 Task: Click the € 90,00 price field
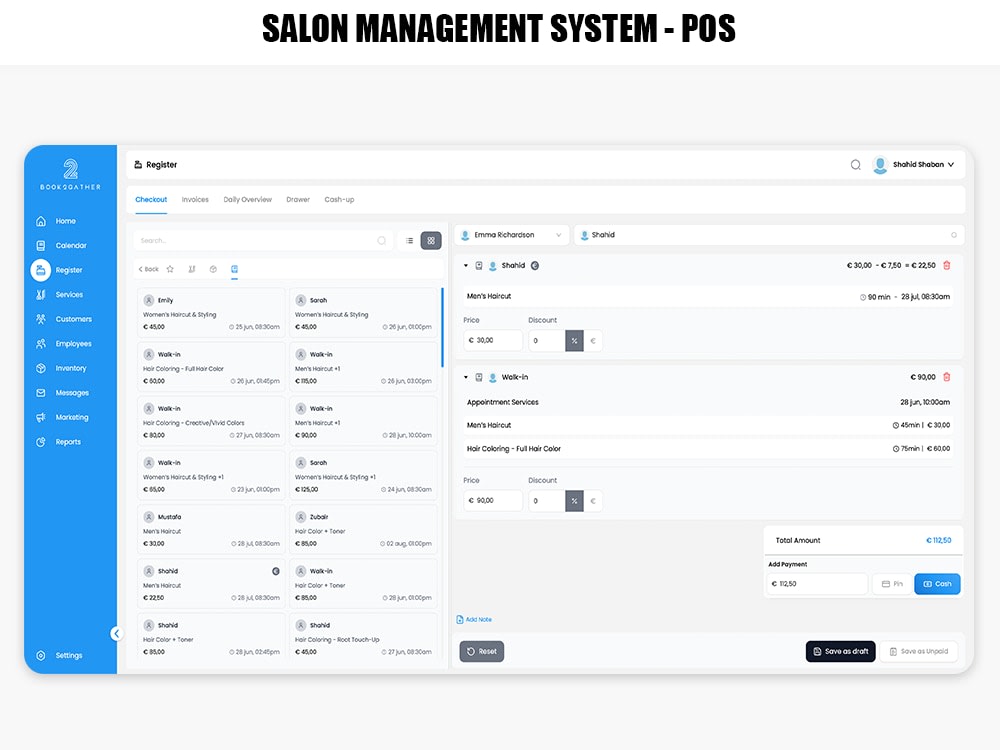pyautogui.click(x=493, y=501)
